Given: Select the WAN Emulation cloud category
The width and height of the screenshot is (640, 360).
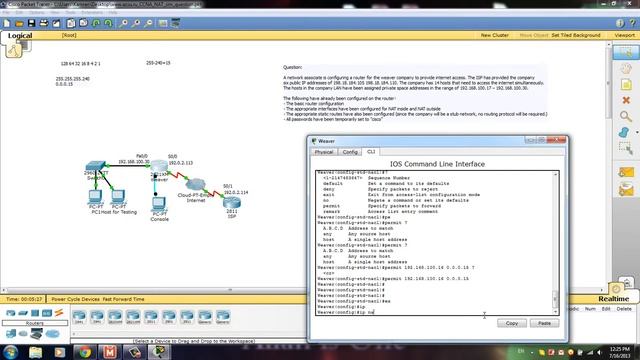Looking at the screenshot, I should pos(23,334).
